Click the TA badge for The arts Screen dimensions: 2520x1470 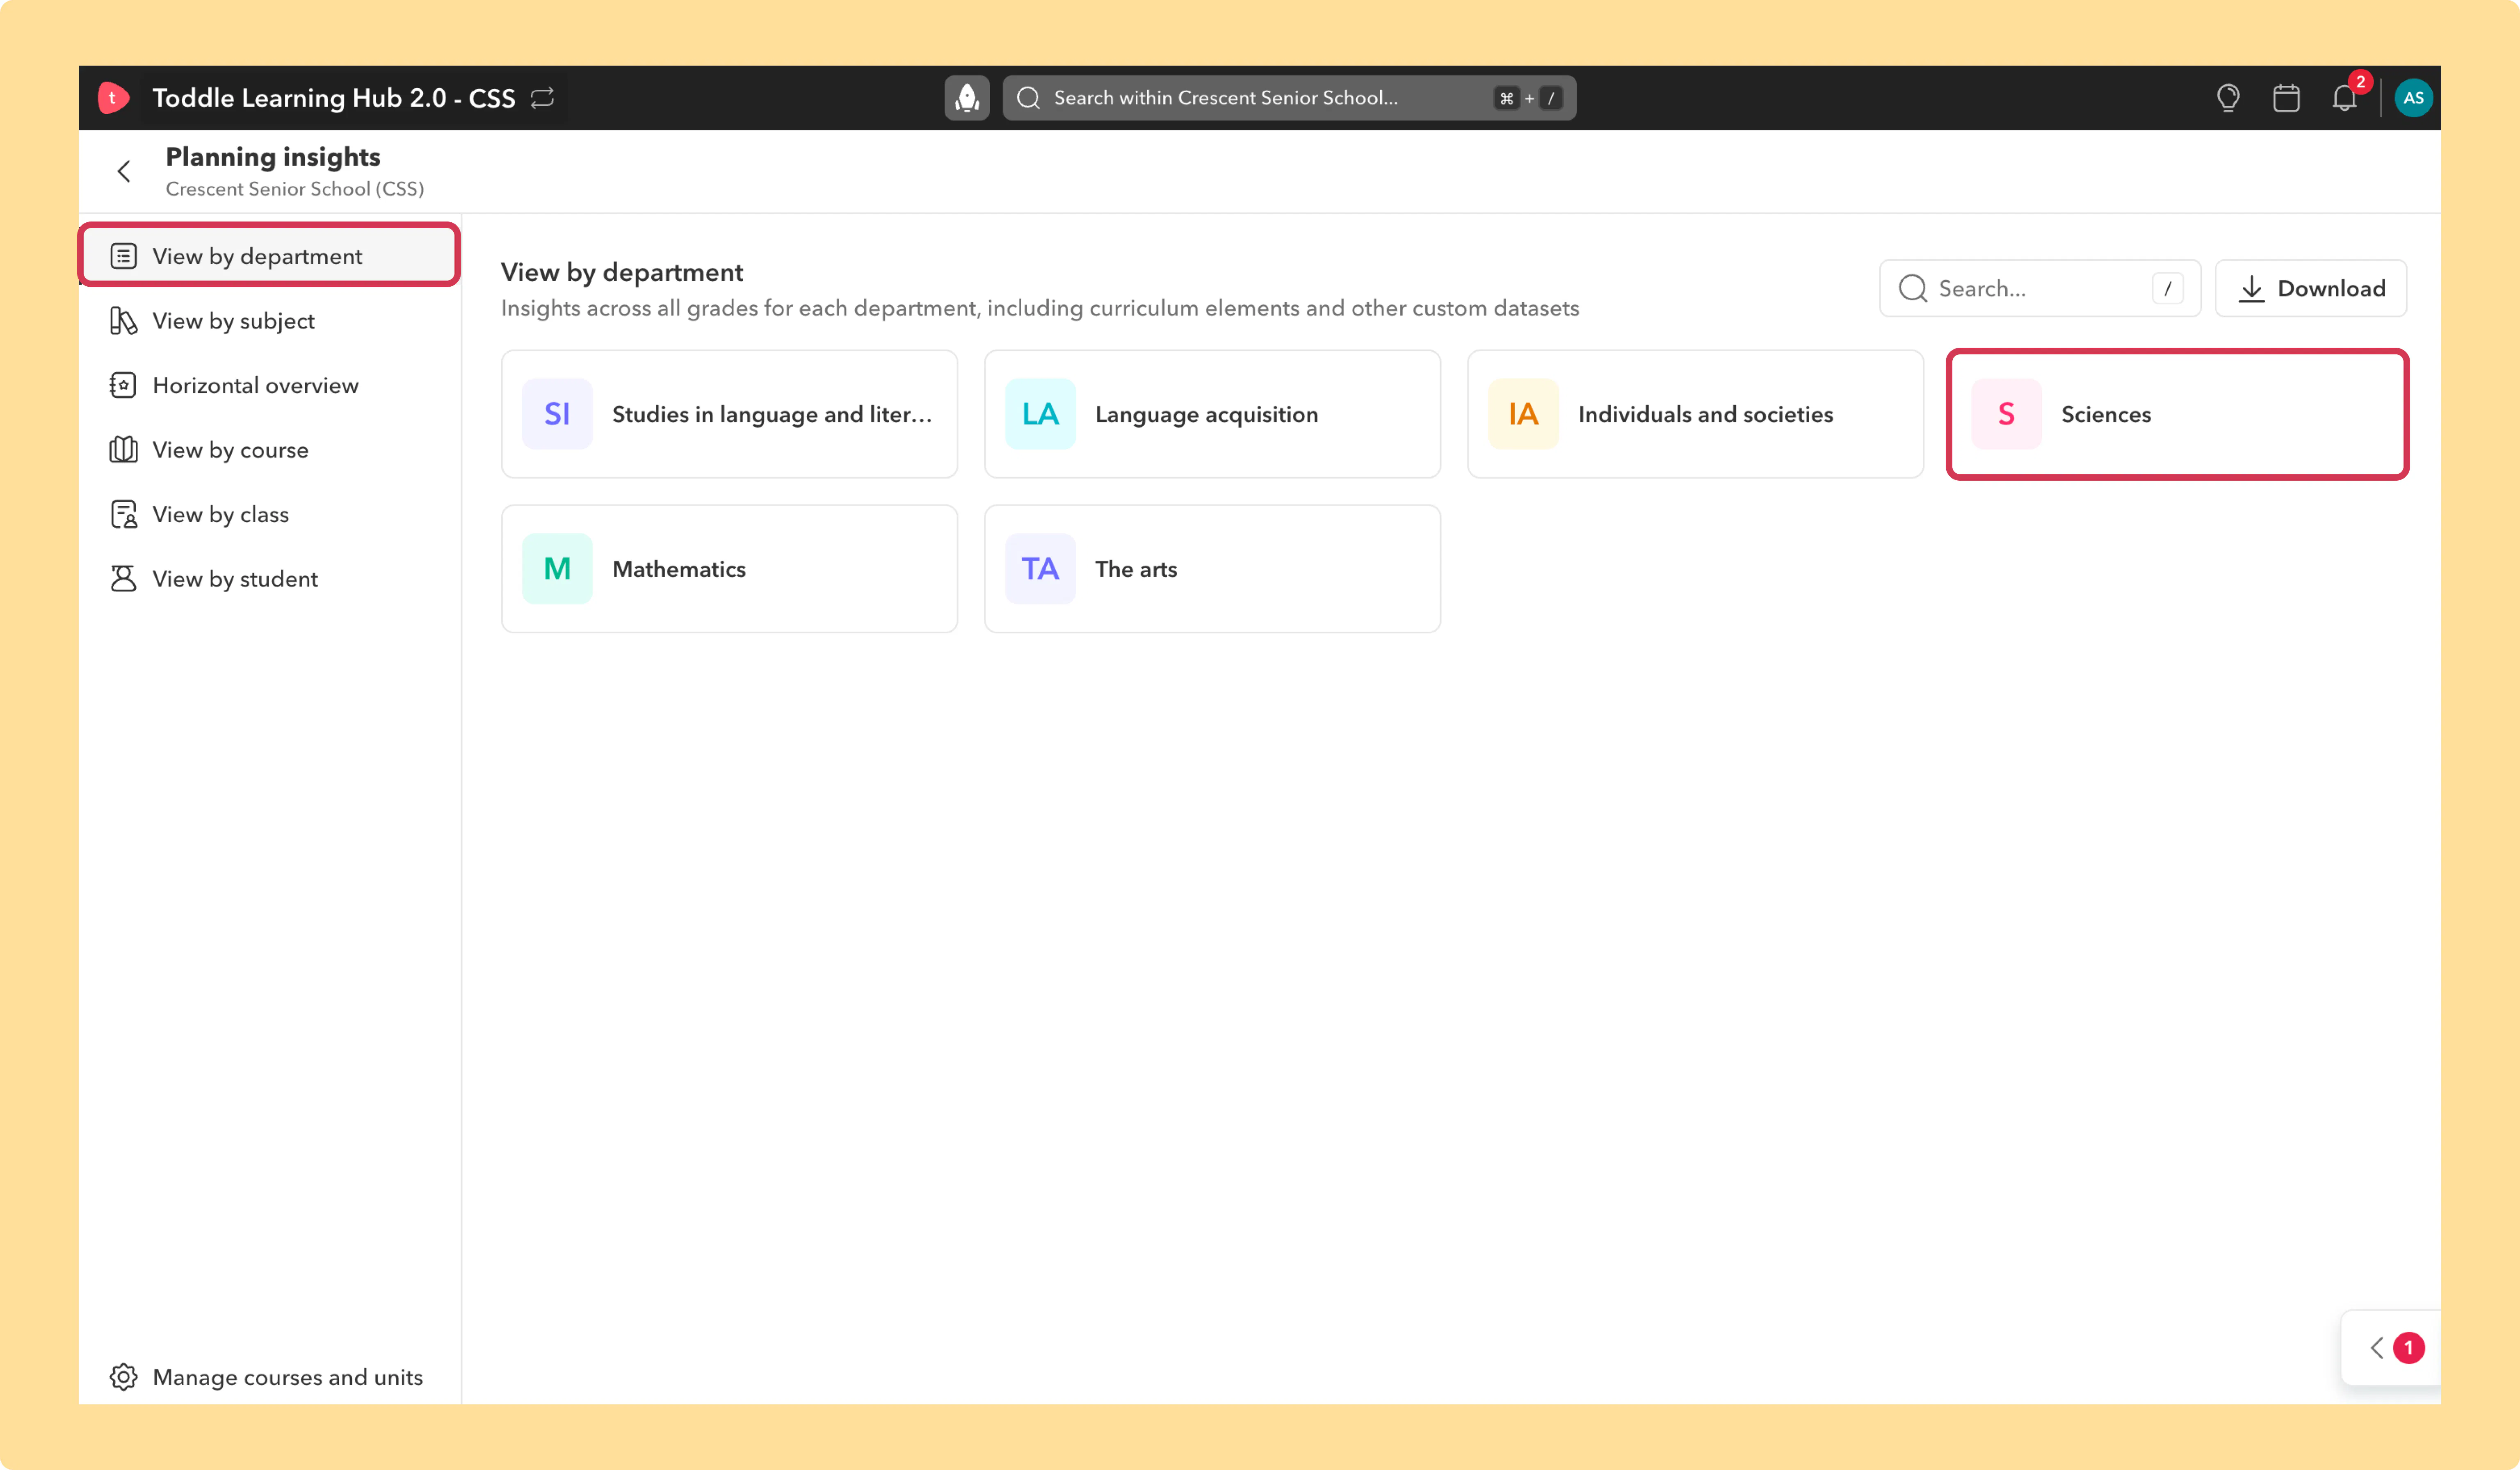(1040, 569)
